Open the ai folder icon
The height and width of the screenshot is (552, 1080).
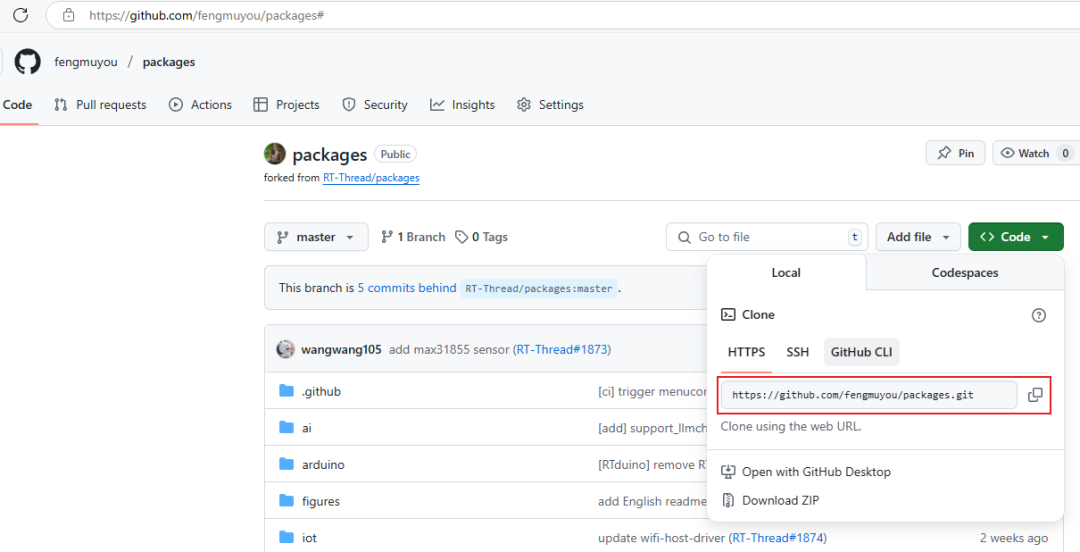[287, 428]
